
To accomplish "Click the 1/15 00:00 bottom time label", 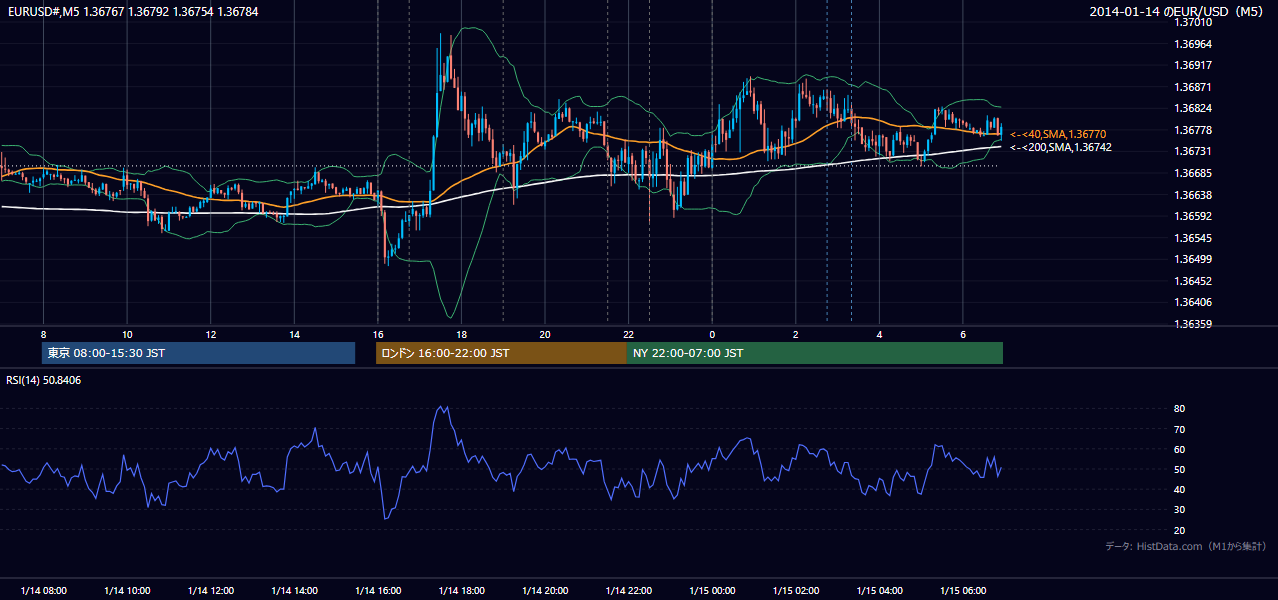I will tap(712, 590).
